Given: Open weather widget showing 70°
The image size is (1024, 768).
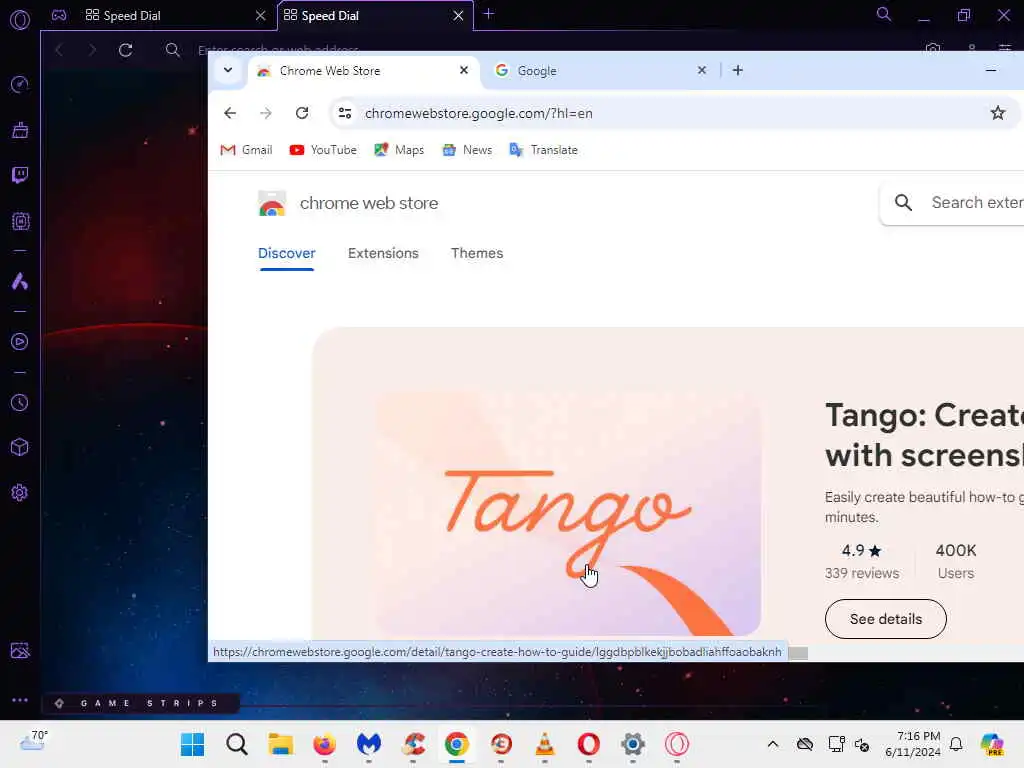Looking at the screenshot, I should click(33, 741).
